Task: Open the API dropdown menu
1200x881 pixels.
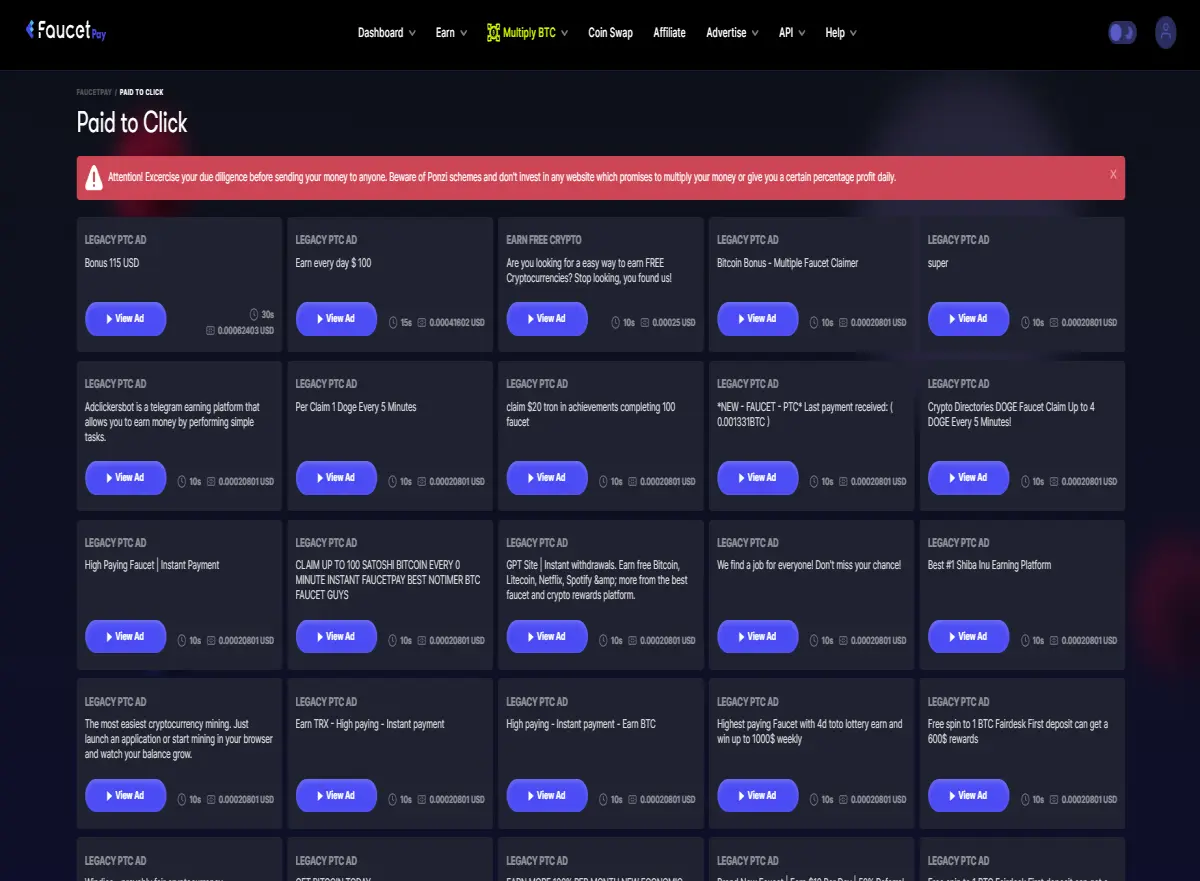Action: 792,33
